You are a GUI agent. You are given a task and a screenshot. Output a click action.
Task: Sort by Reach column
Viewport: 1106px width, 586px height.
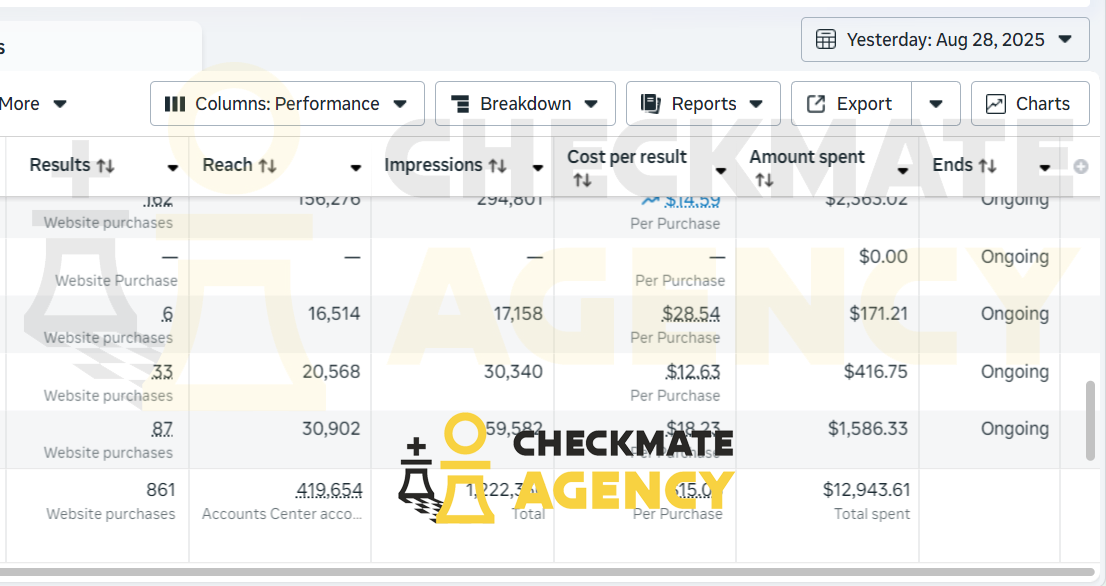(x=267, y=166)
